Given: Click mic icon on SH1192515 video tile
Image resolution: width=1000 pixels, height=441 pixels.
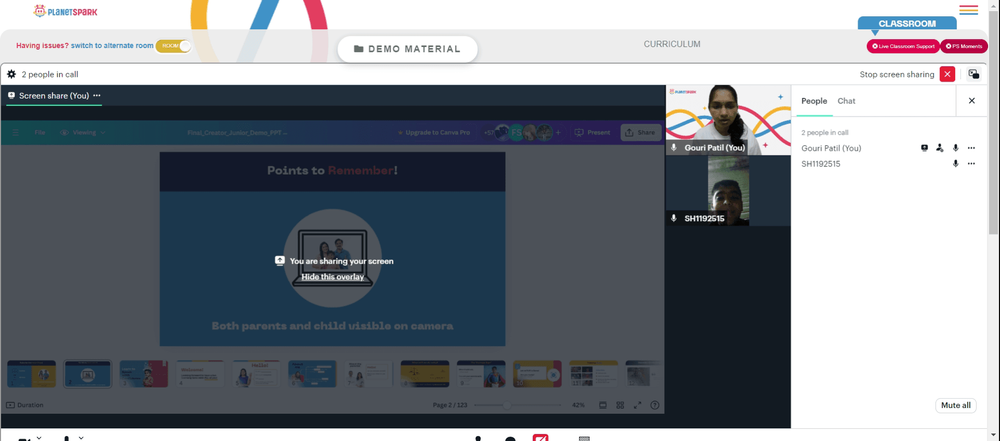Looking at the screenshot, I should pyautogui.click(x=673, y=218).
